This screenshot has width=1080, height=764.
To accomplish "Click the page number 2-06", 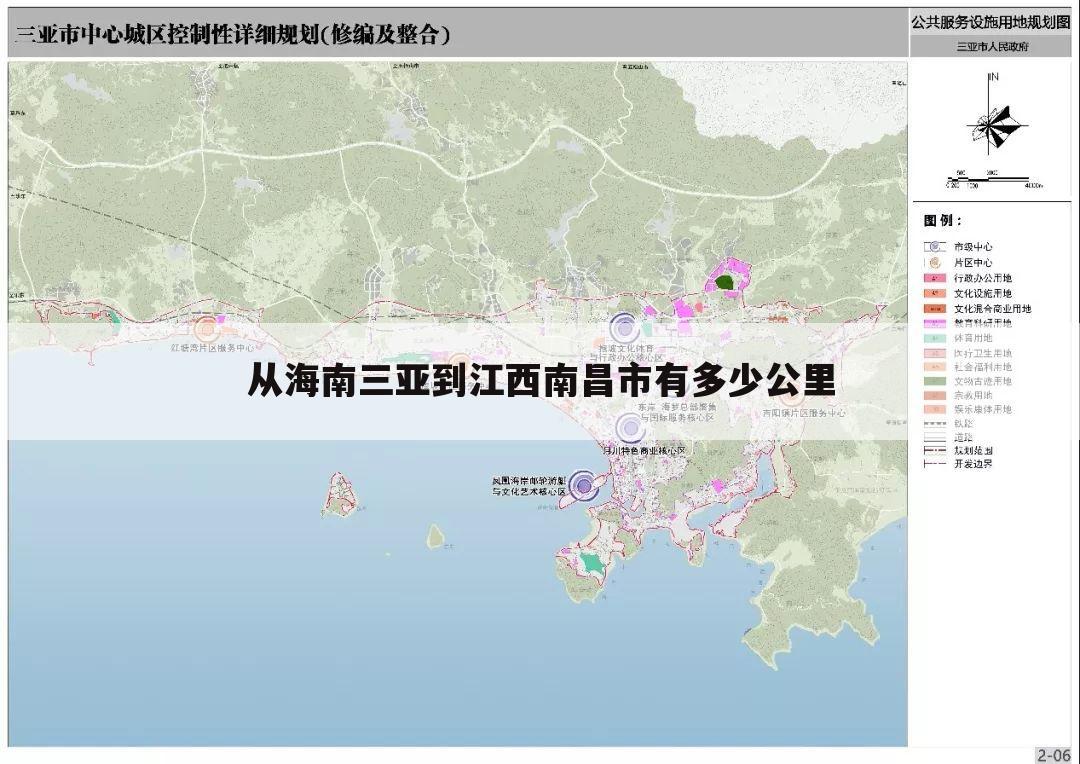I will click(1054, 754).
